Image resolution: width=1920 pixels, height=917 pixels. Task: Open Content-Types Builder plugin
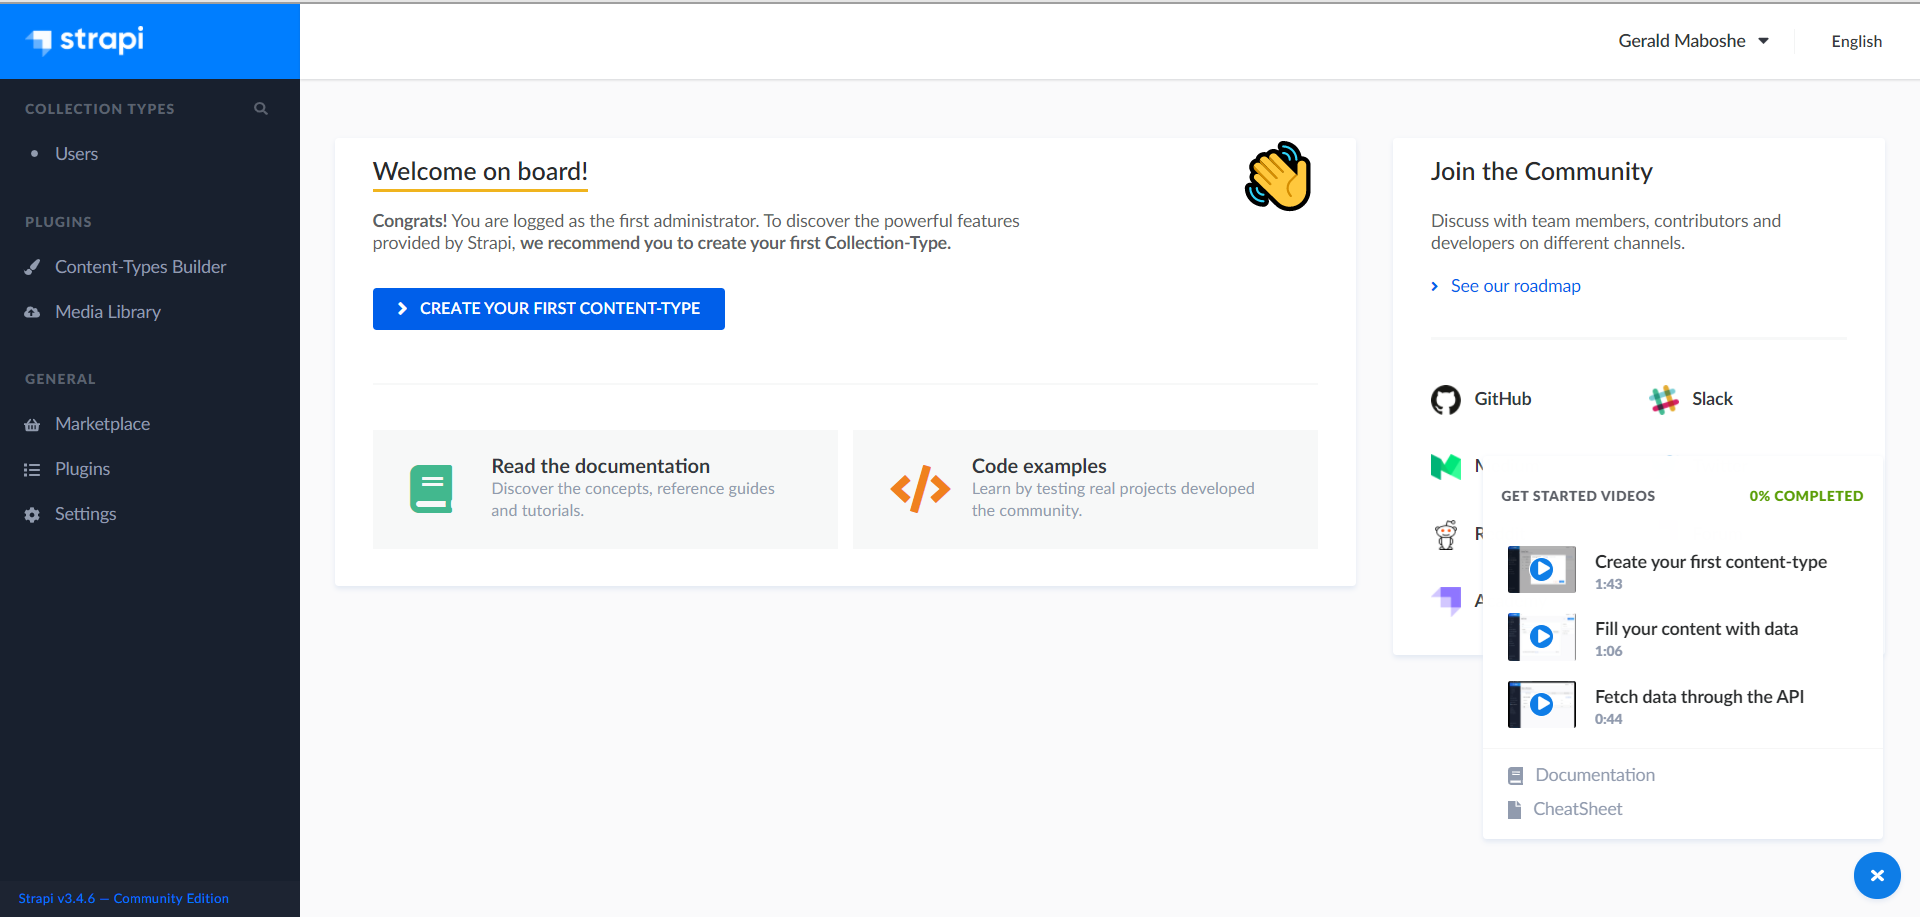point(140,267)
